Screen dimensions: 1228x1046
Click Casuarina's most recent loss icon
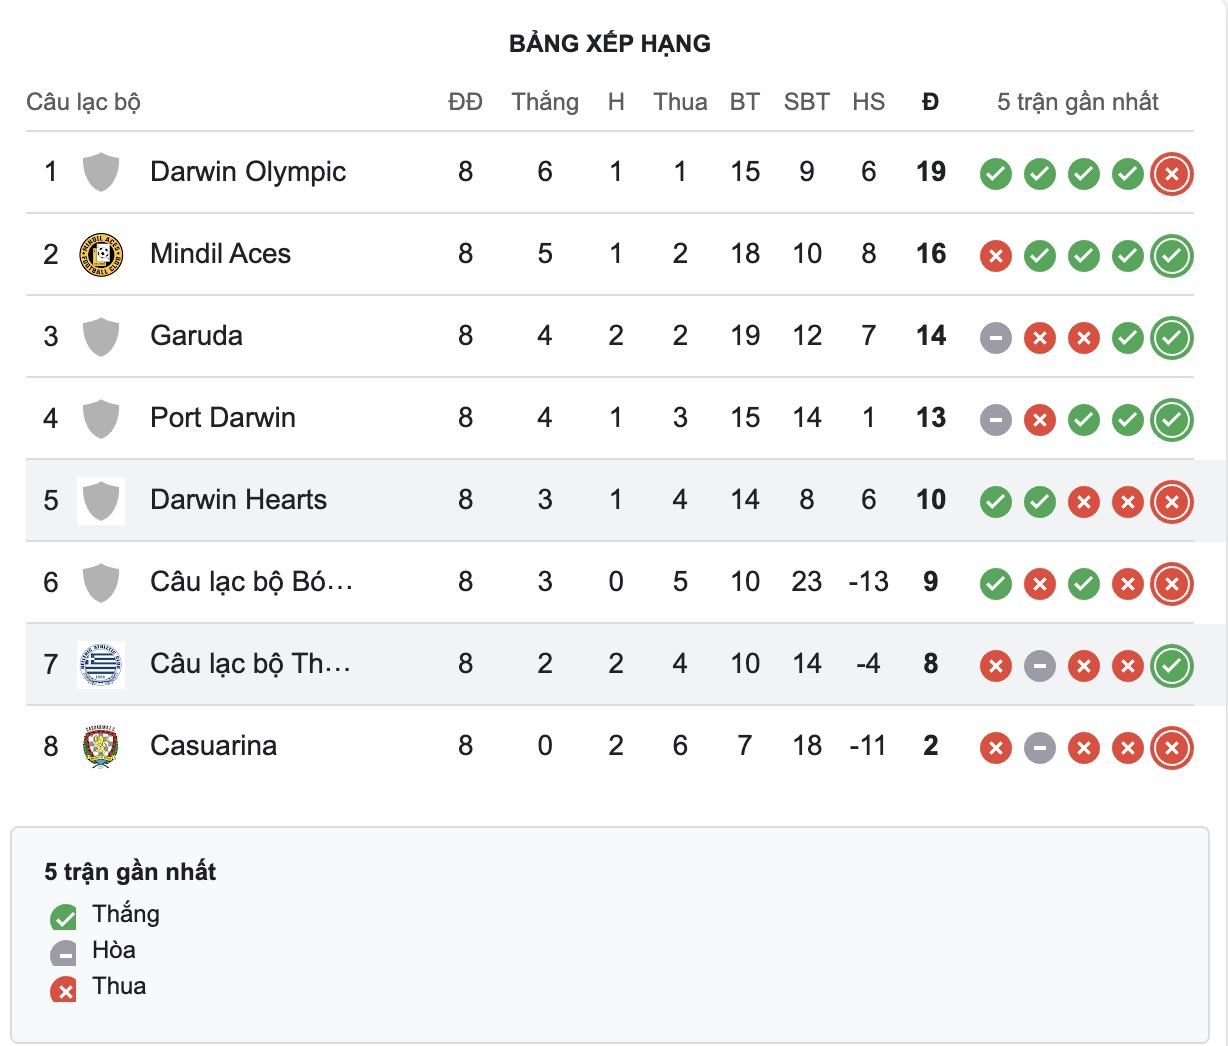(x=1171, y=748)
